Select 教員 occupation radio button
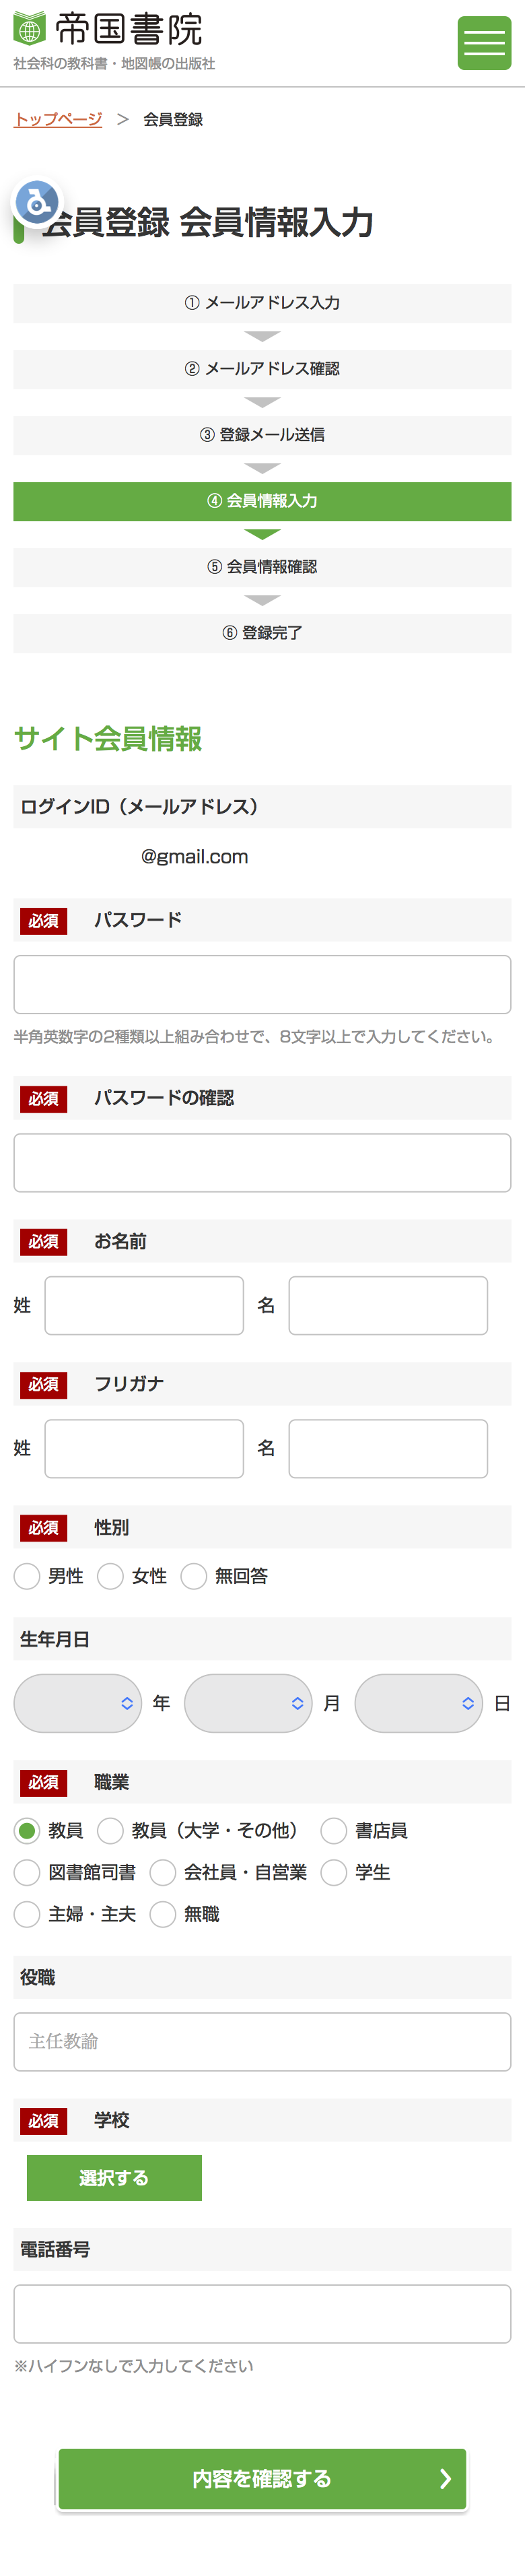Image resolution: width=525 pixels, height=2576 pixels. pyautogui.click(x=28, y=1831)
